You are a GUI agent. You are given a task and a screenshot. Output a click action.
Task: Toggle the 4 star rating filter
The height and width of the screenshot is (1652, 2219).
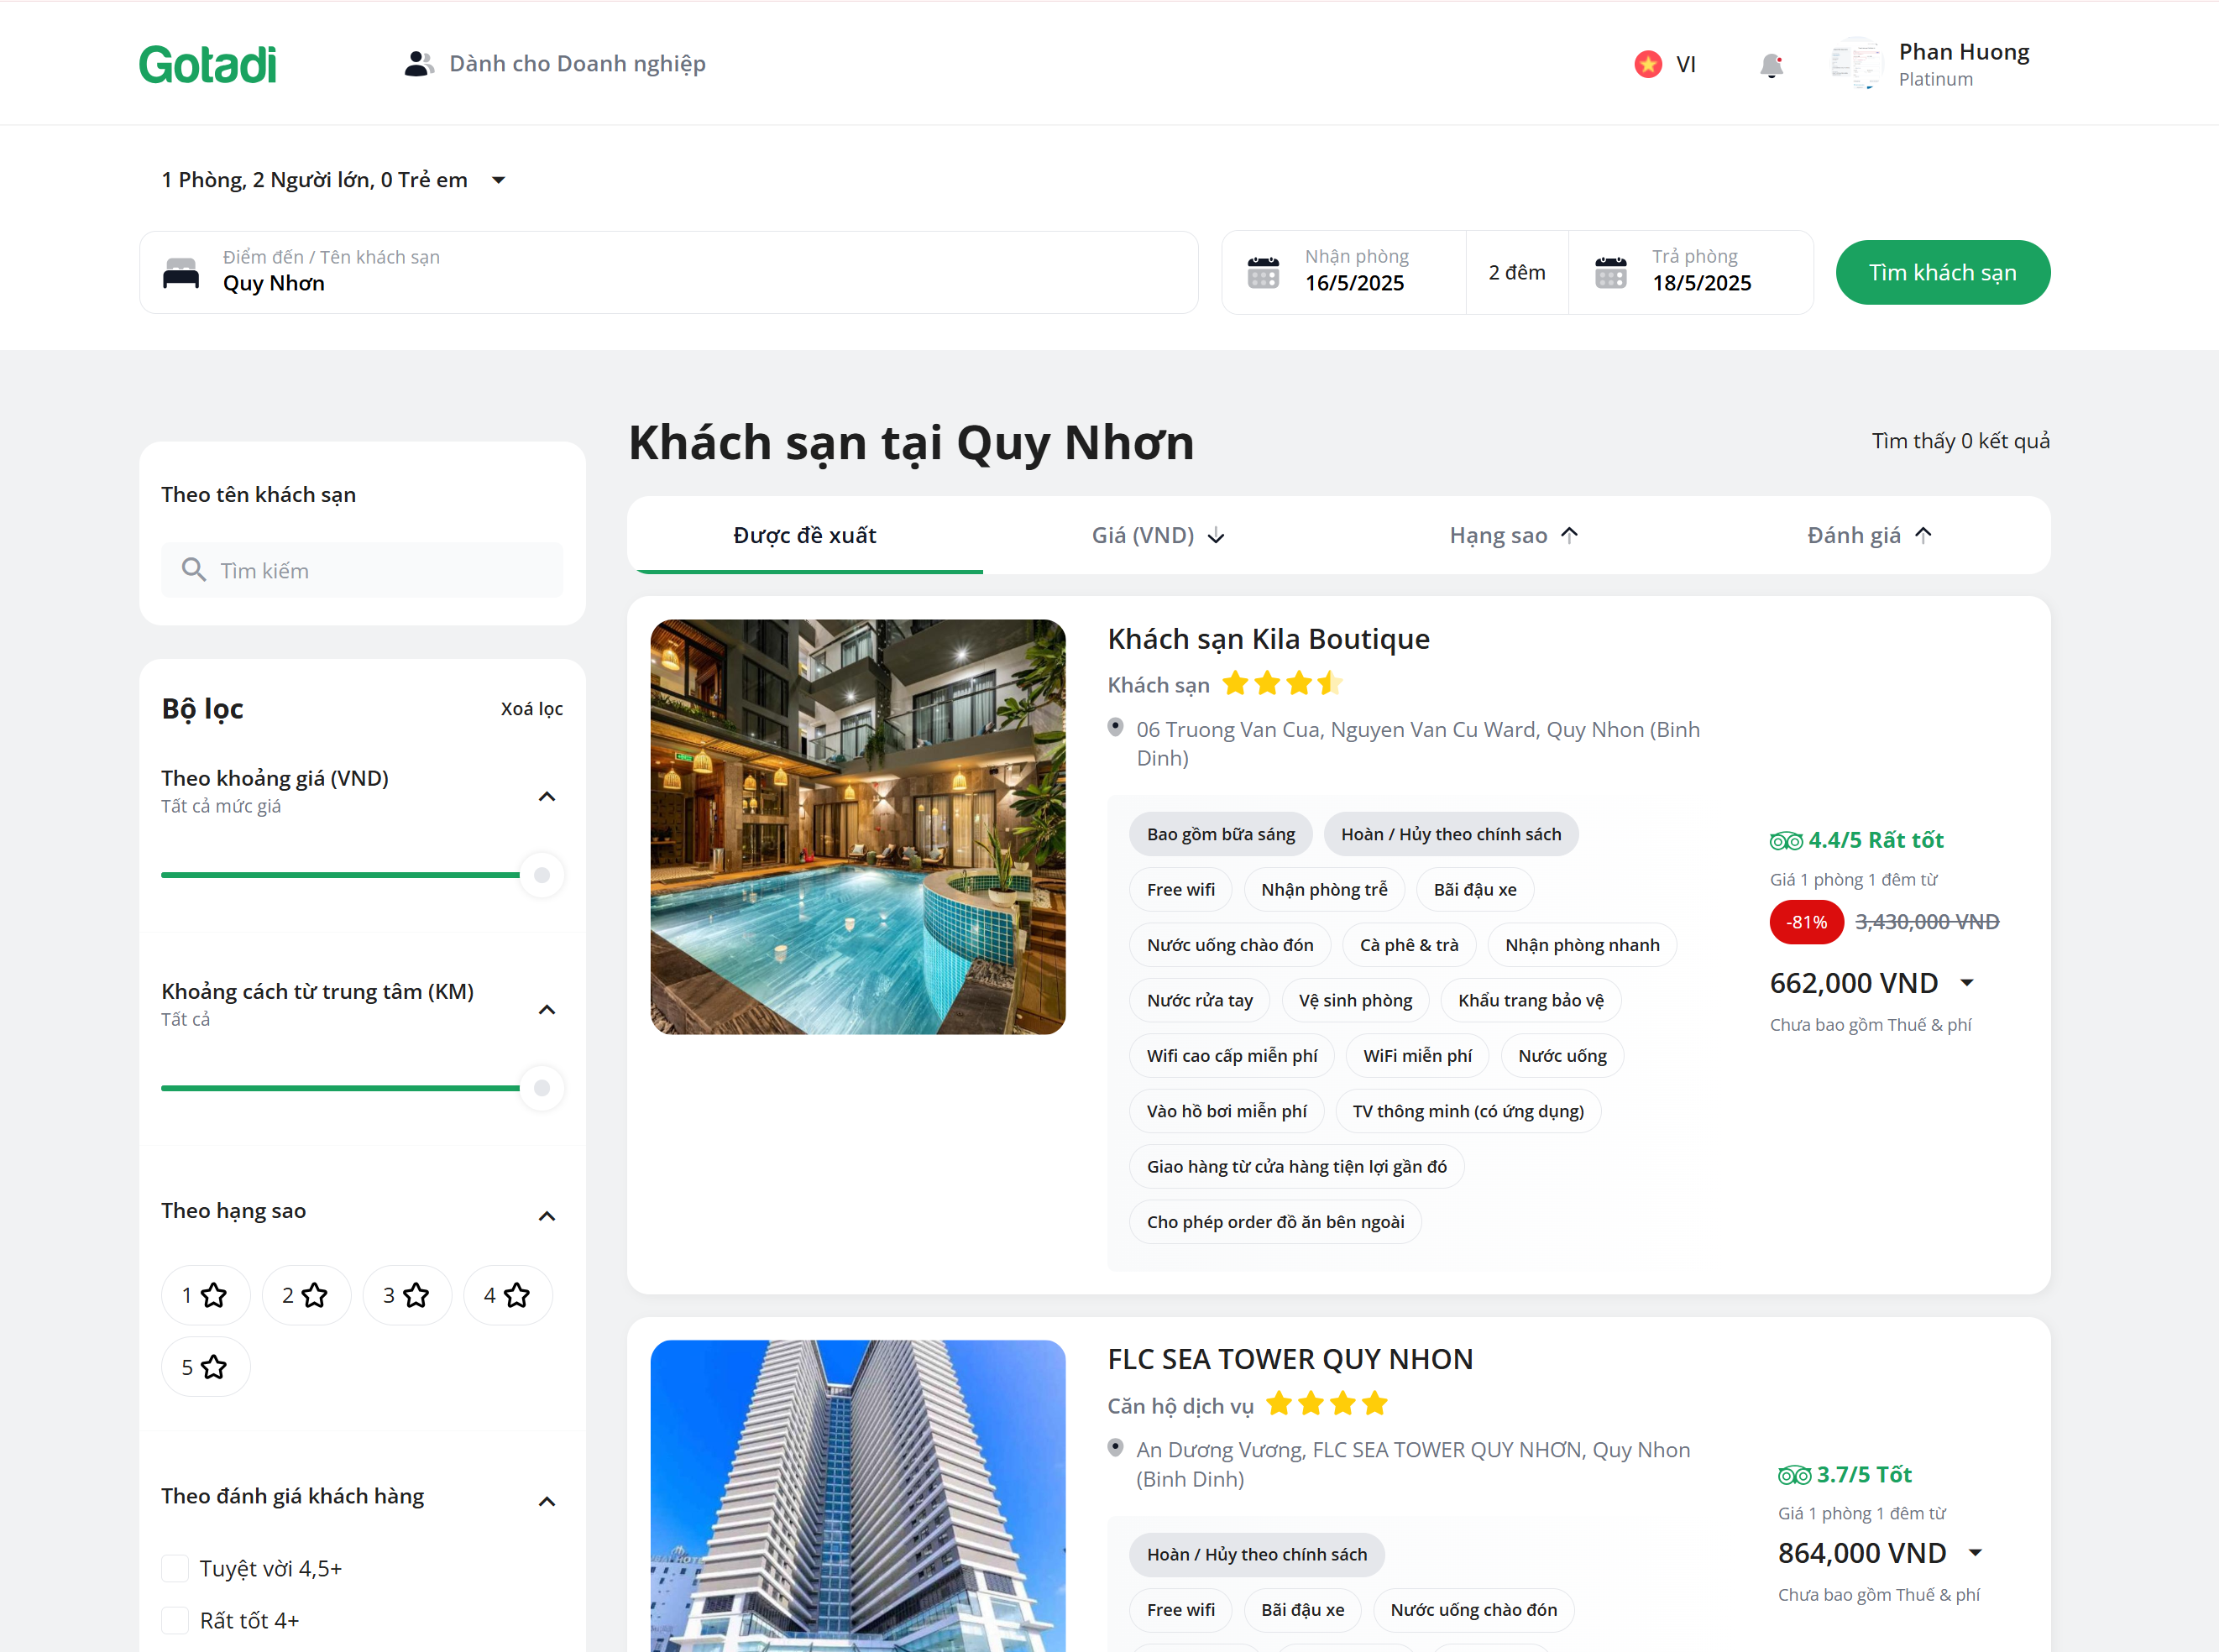click(507, 1296)
